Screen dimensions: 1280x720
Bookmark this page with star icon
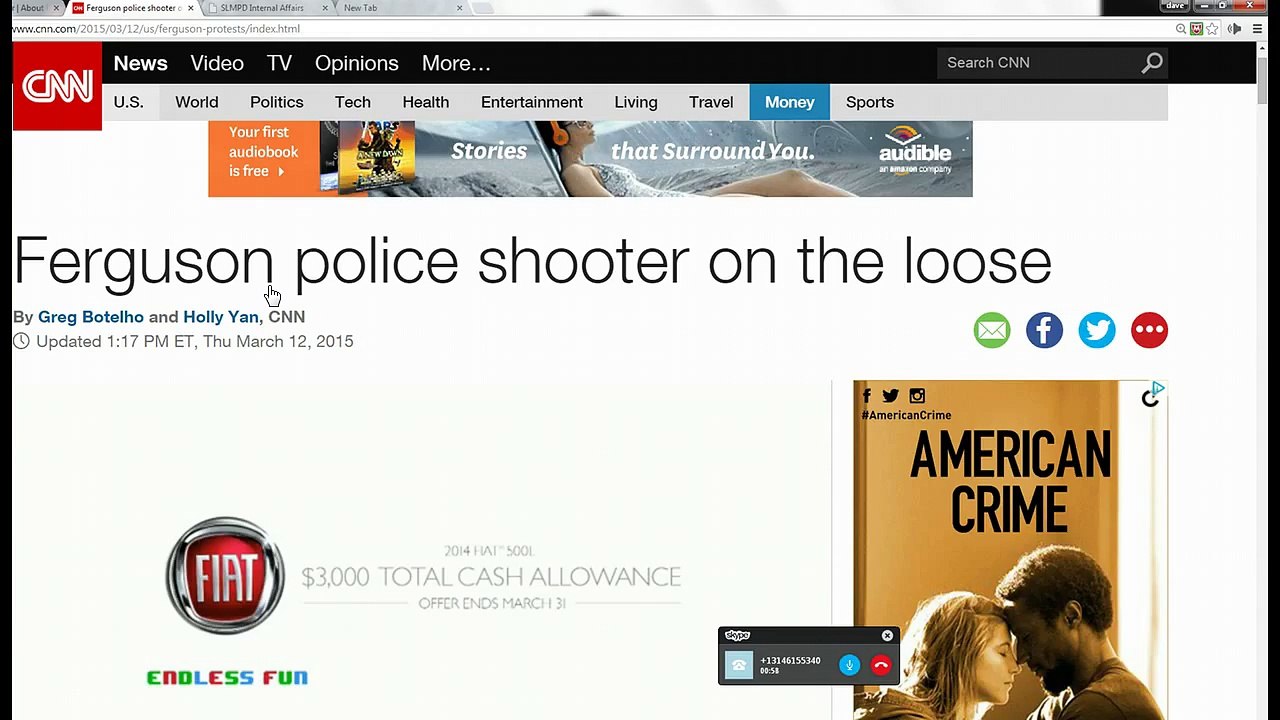coord(1212,29)
